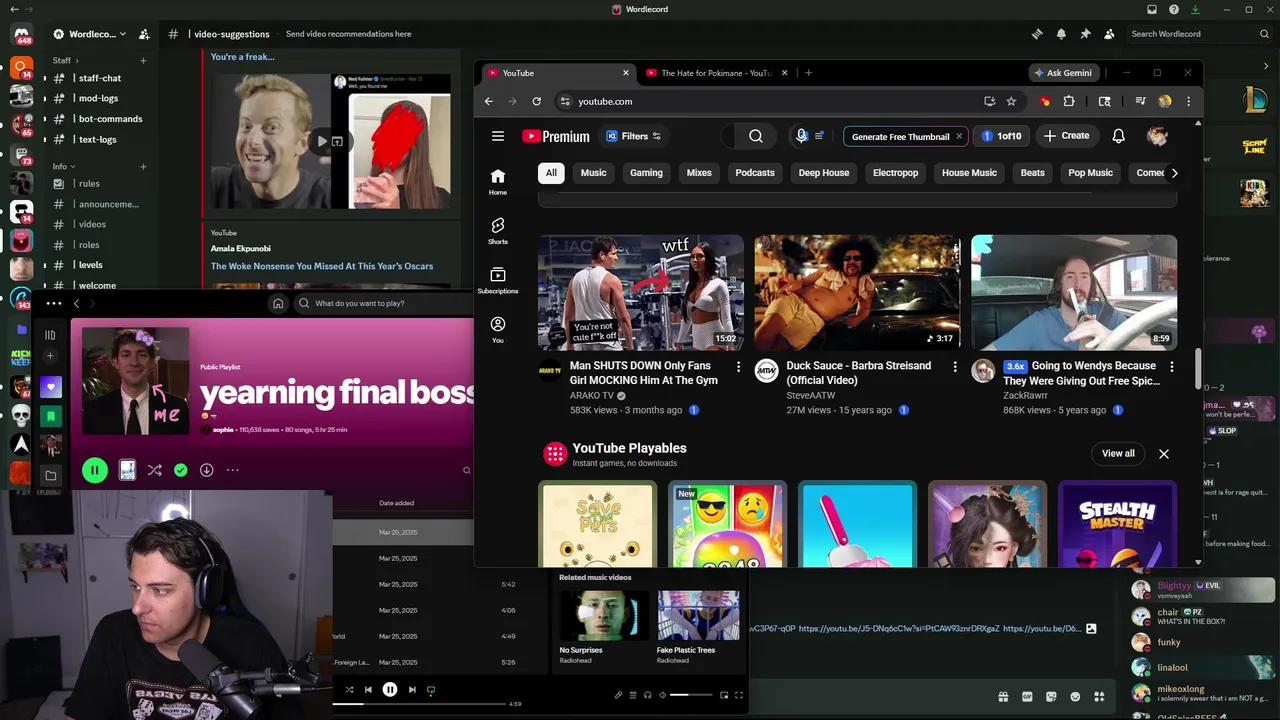The height and width of the screenshot is (720, 1280).
Task: Click Ask Gemini button
Action: pos(1063,73)
